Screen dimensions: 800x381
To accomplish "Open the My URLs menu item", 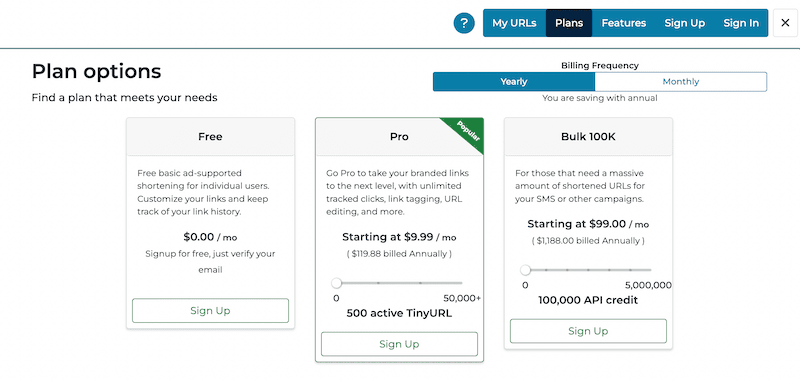I will [x=514, y=23].
